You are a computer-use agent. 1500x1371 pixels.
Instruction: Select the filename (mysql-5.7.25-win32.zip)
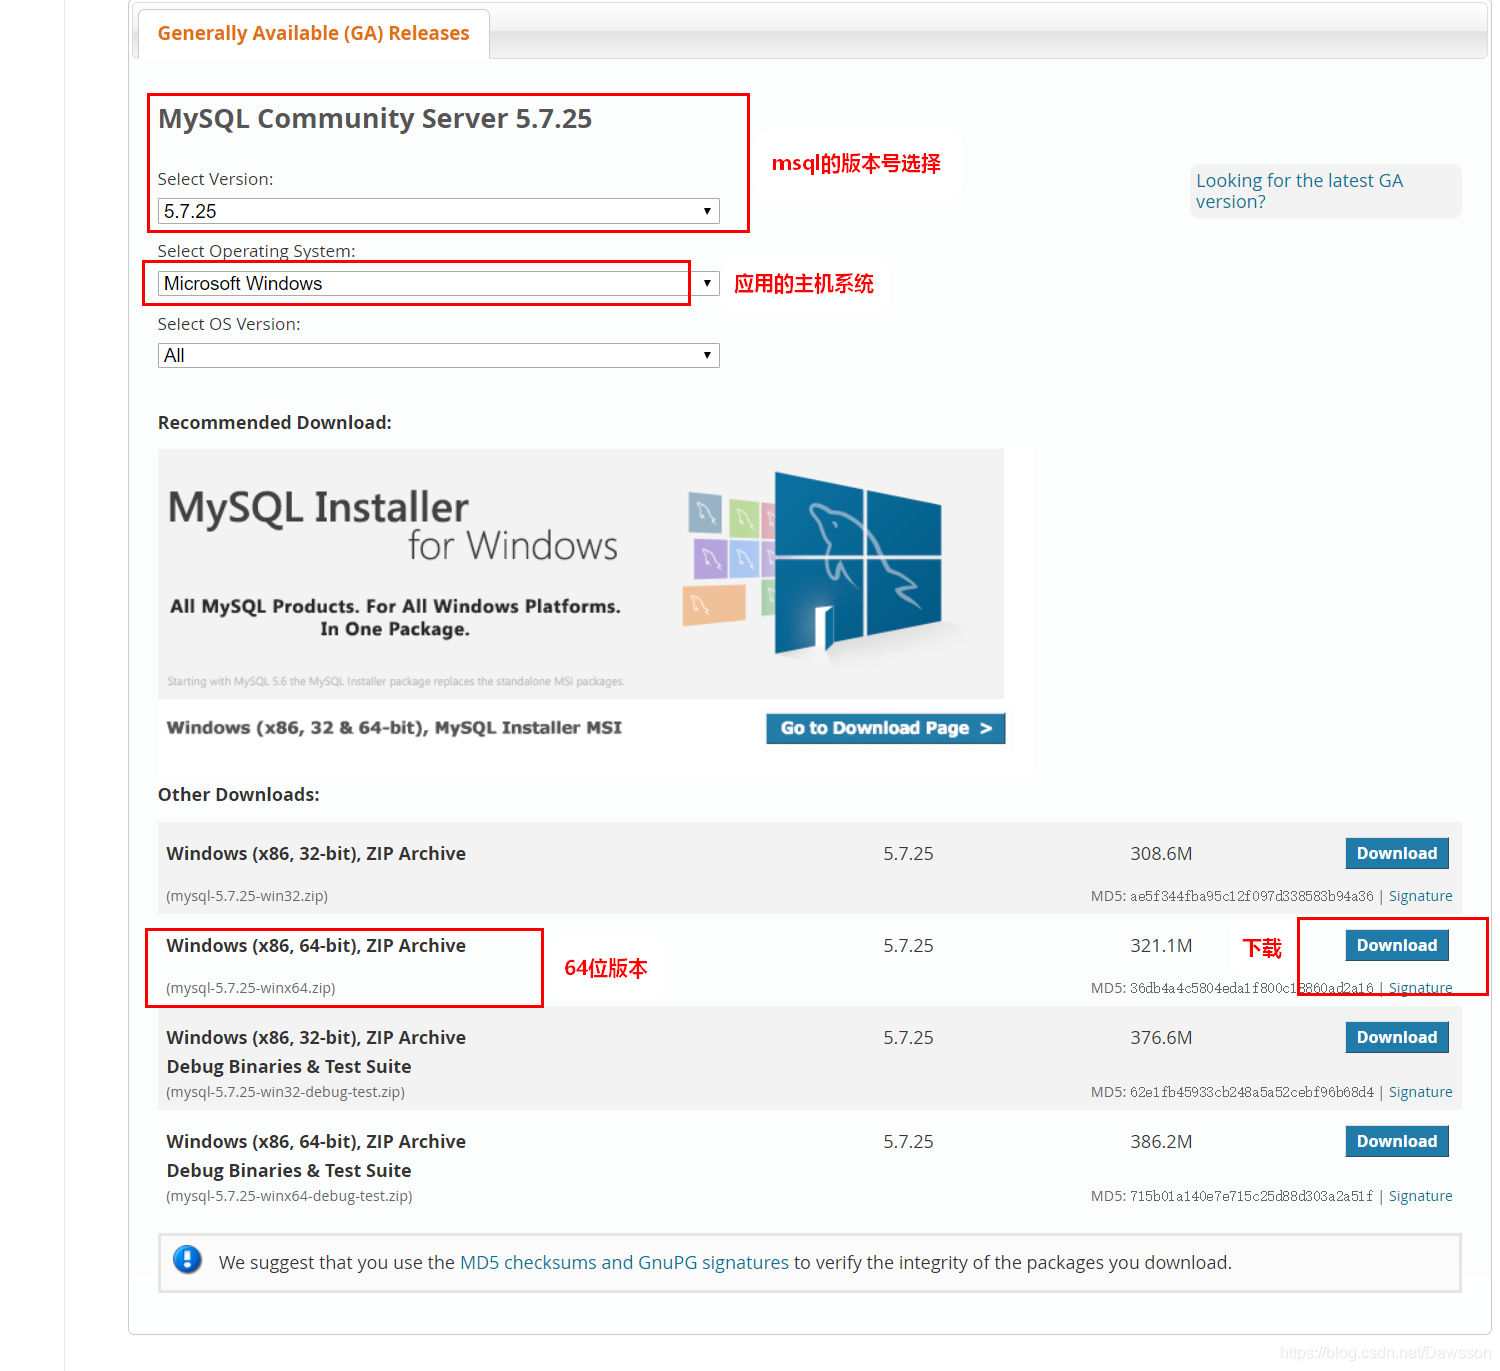pos(247,896)
